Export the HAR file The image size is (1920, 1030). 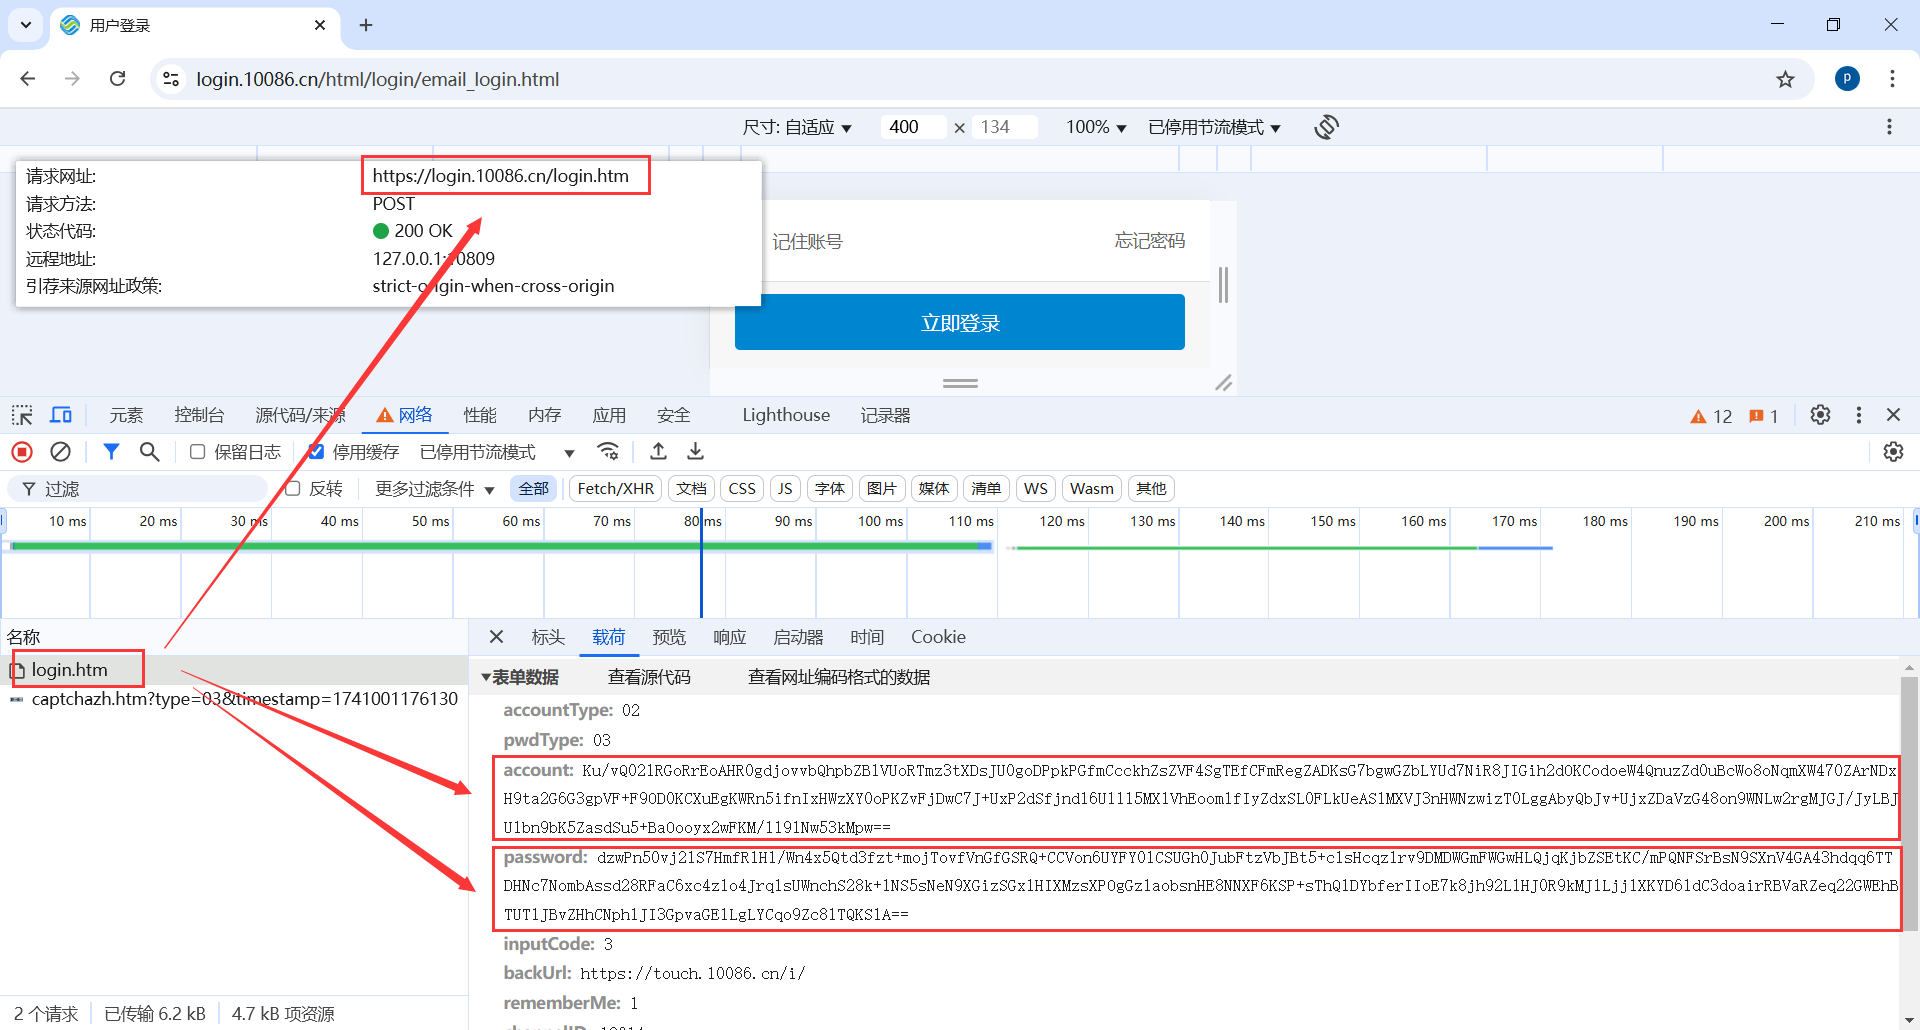click(x=695, y=452)
